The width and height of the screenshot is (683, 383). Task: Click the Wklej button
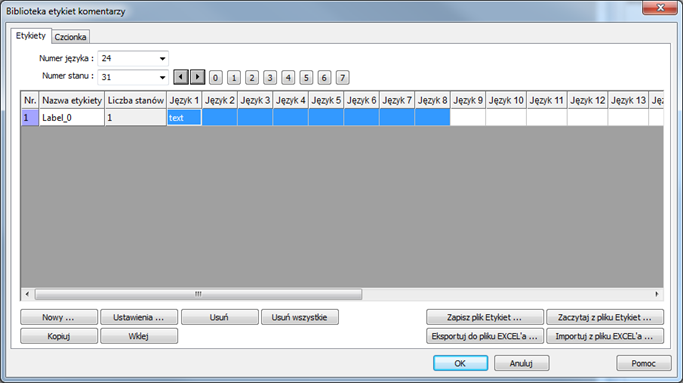click(139, 336)
